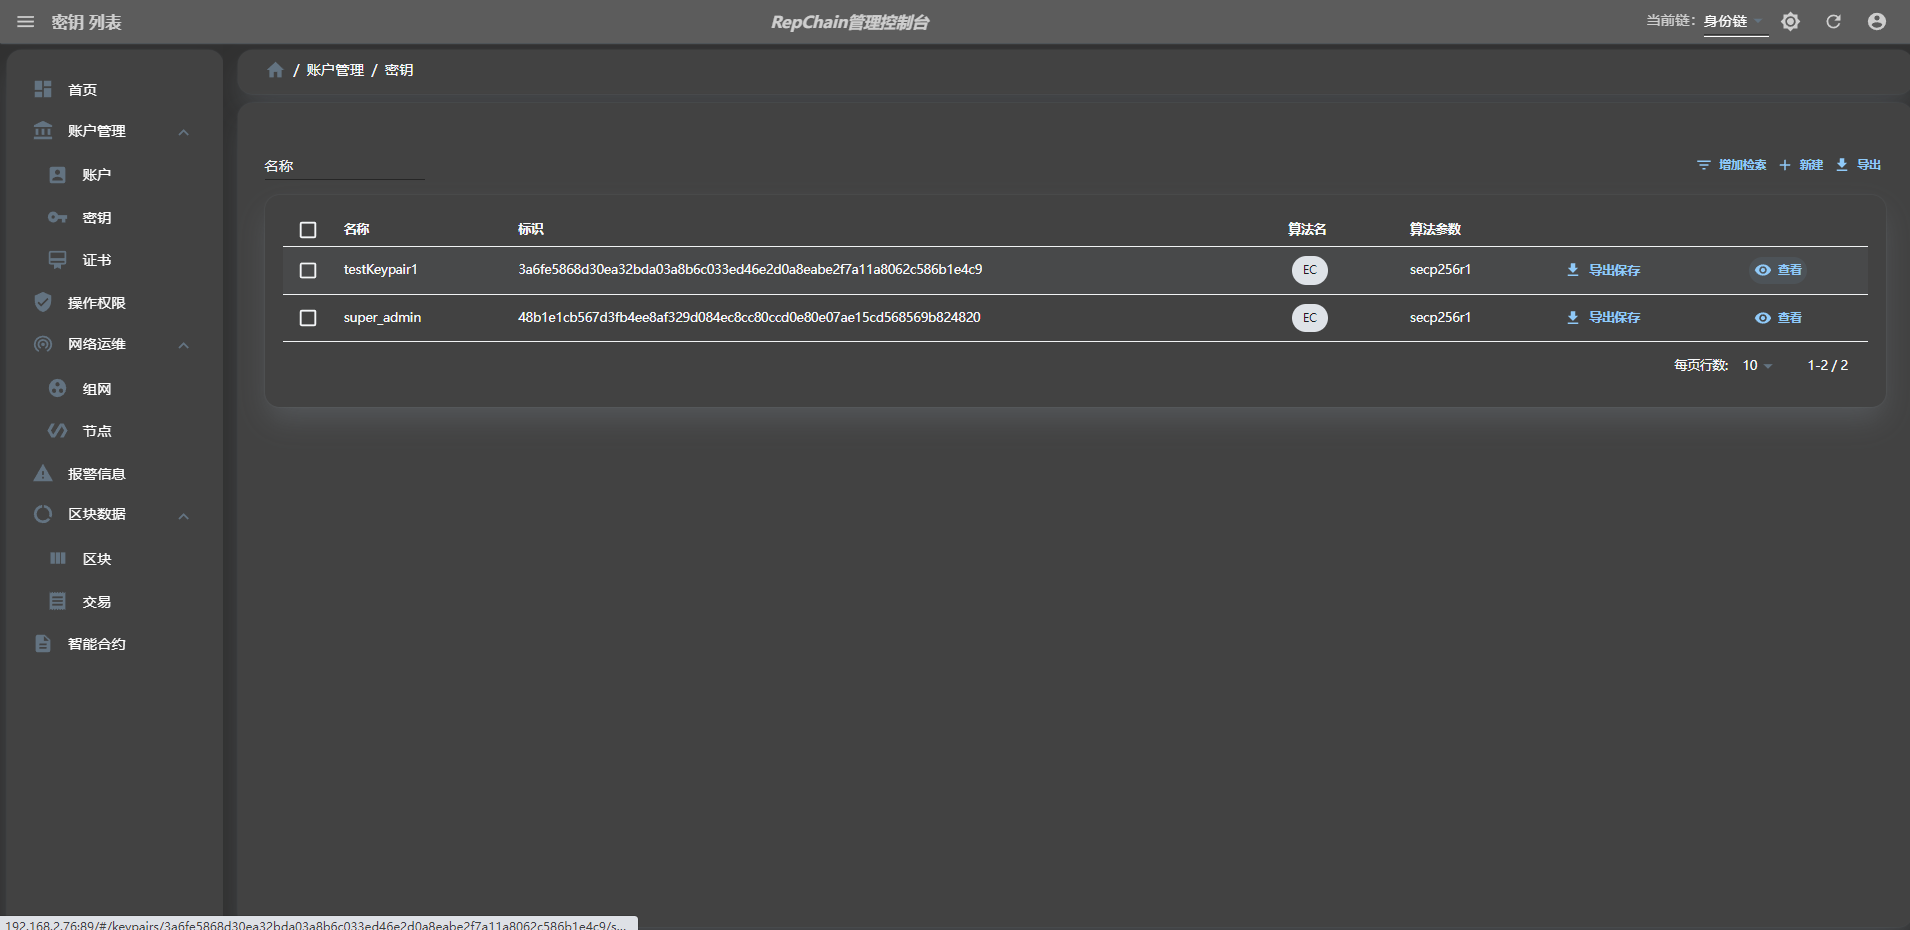Collapse the 网络运维 menu chevron
1910x930 pixels.
pos(184,345)
